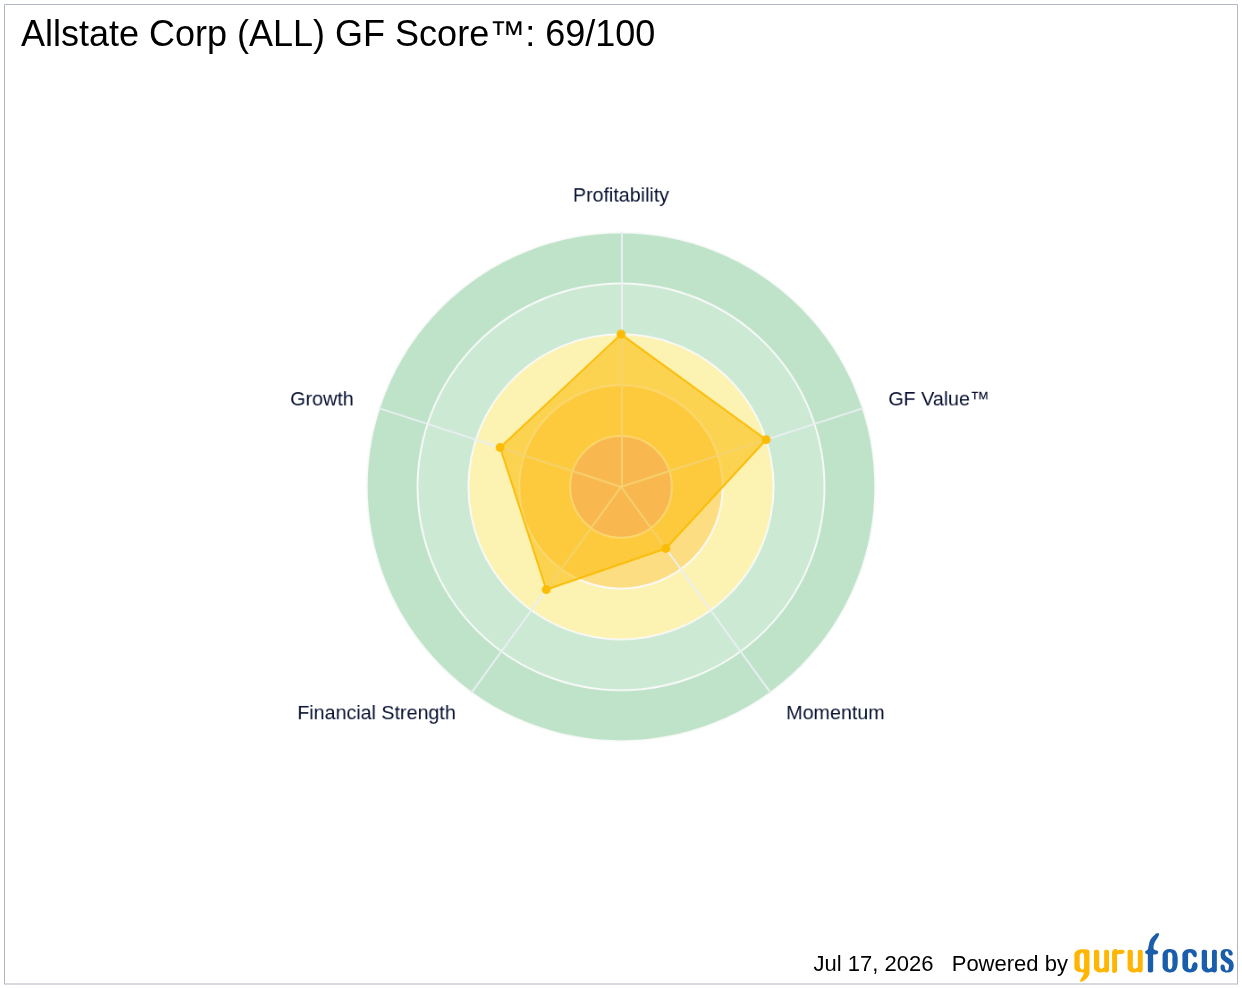Select the Financial Strength axis label
The width and height of the screenshot is (1242, 988).
(376, 713)
